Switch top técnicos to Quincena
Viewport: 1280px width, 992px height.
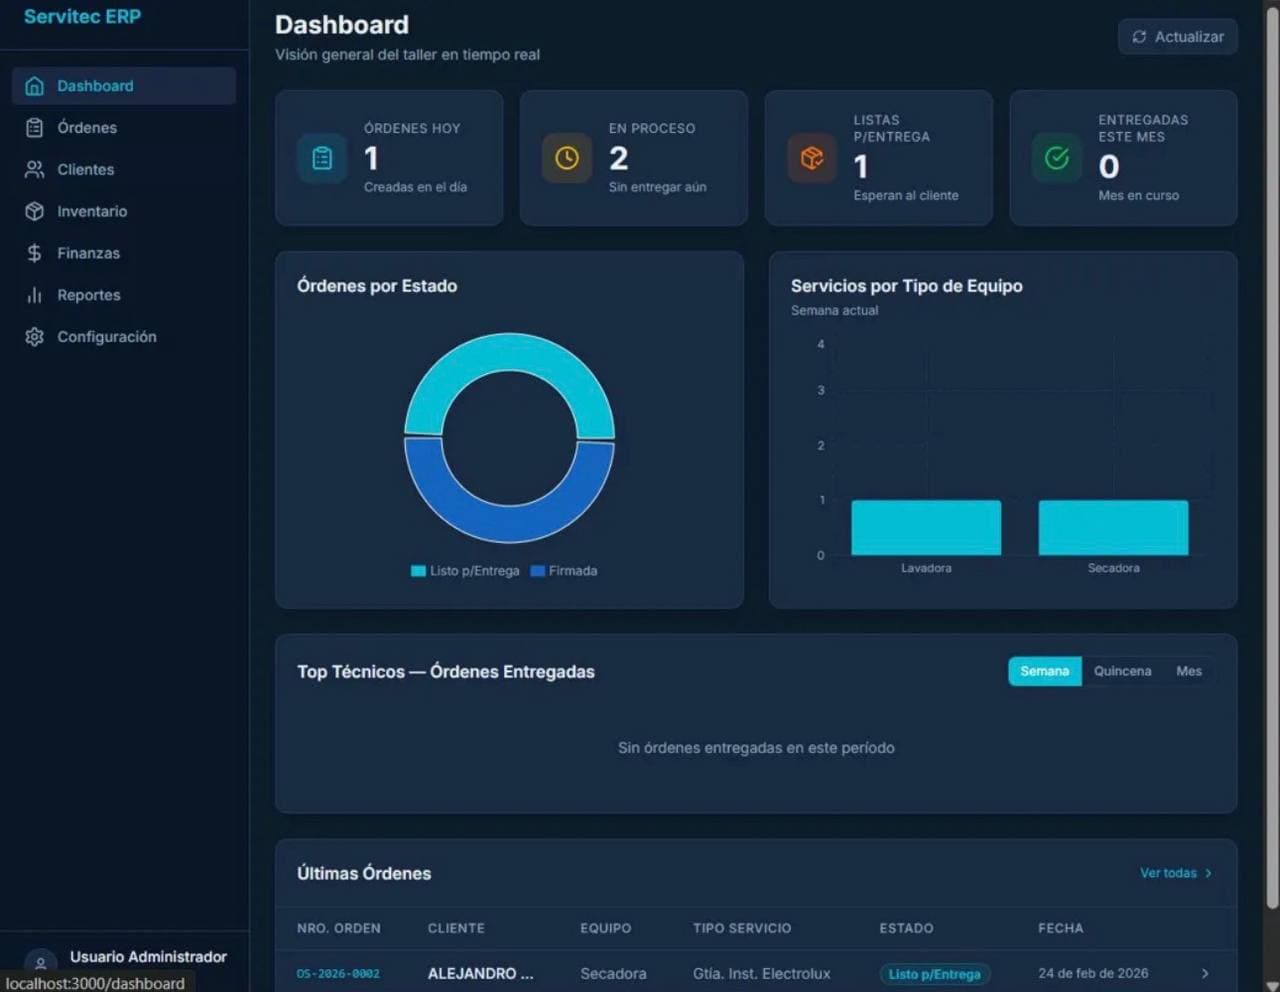pos(1122,671)
